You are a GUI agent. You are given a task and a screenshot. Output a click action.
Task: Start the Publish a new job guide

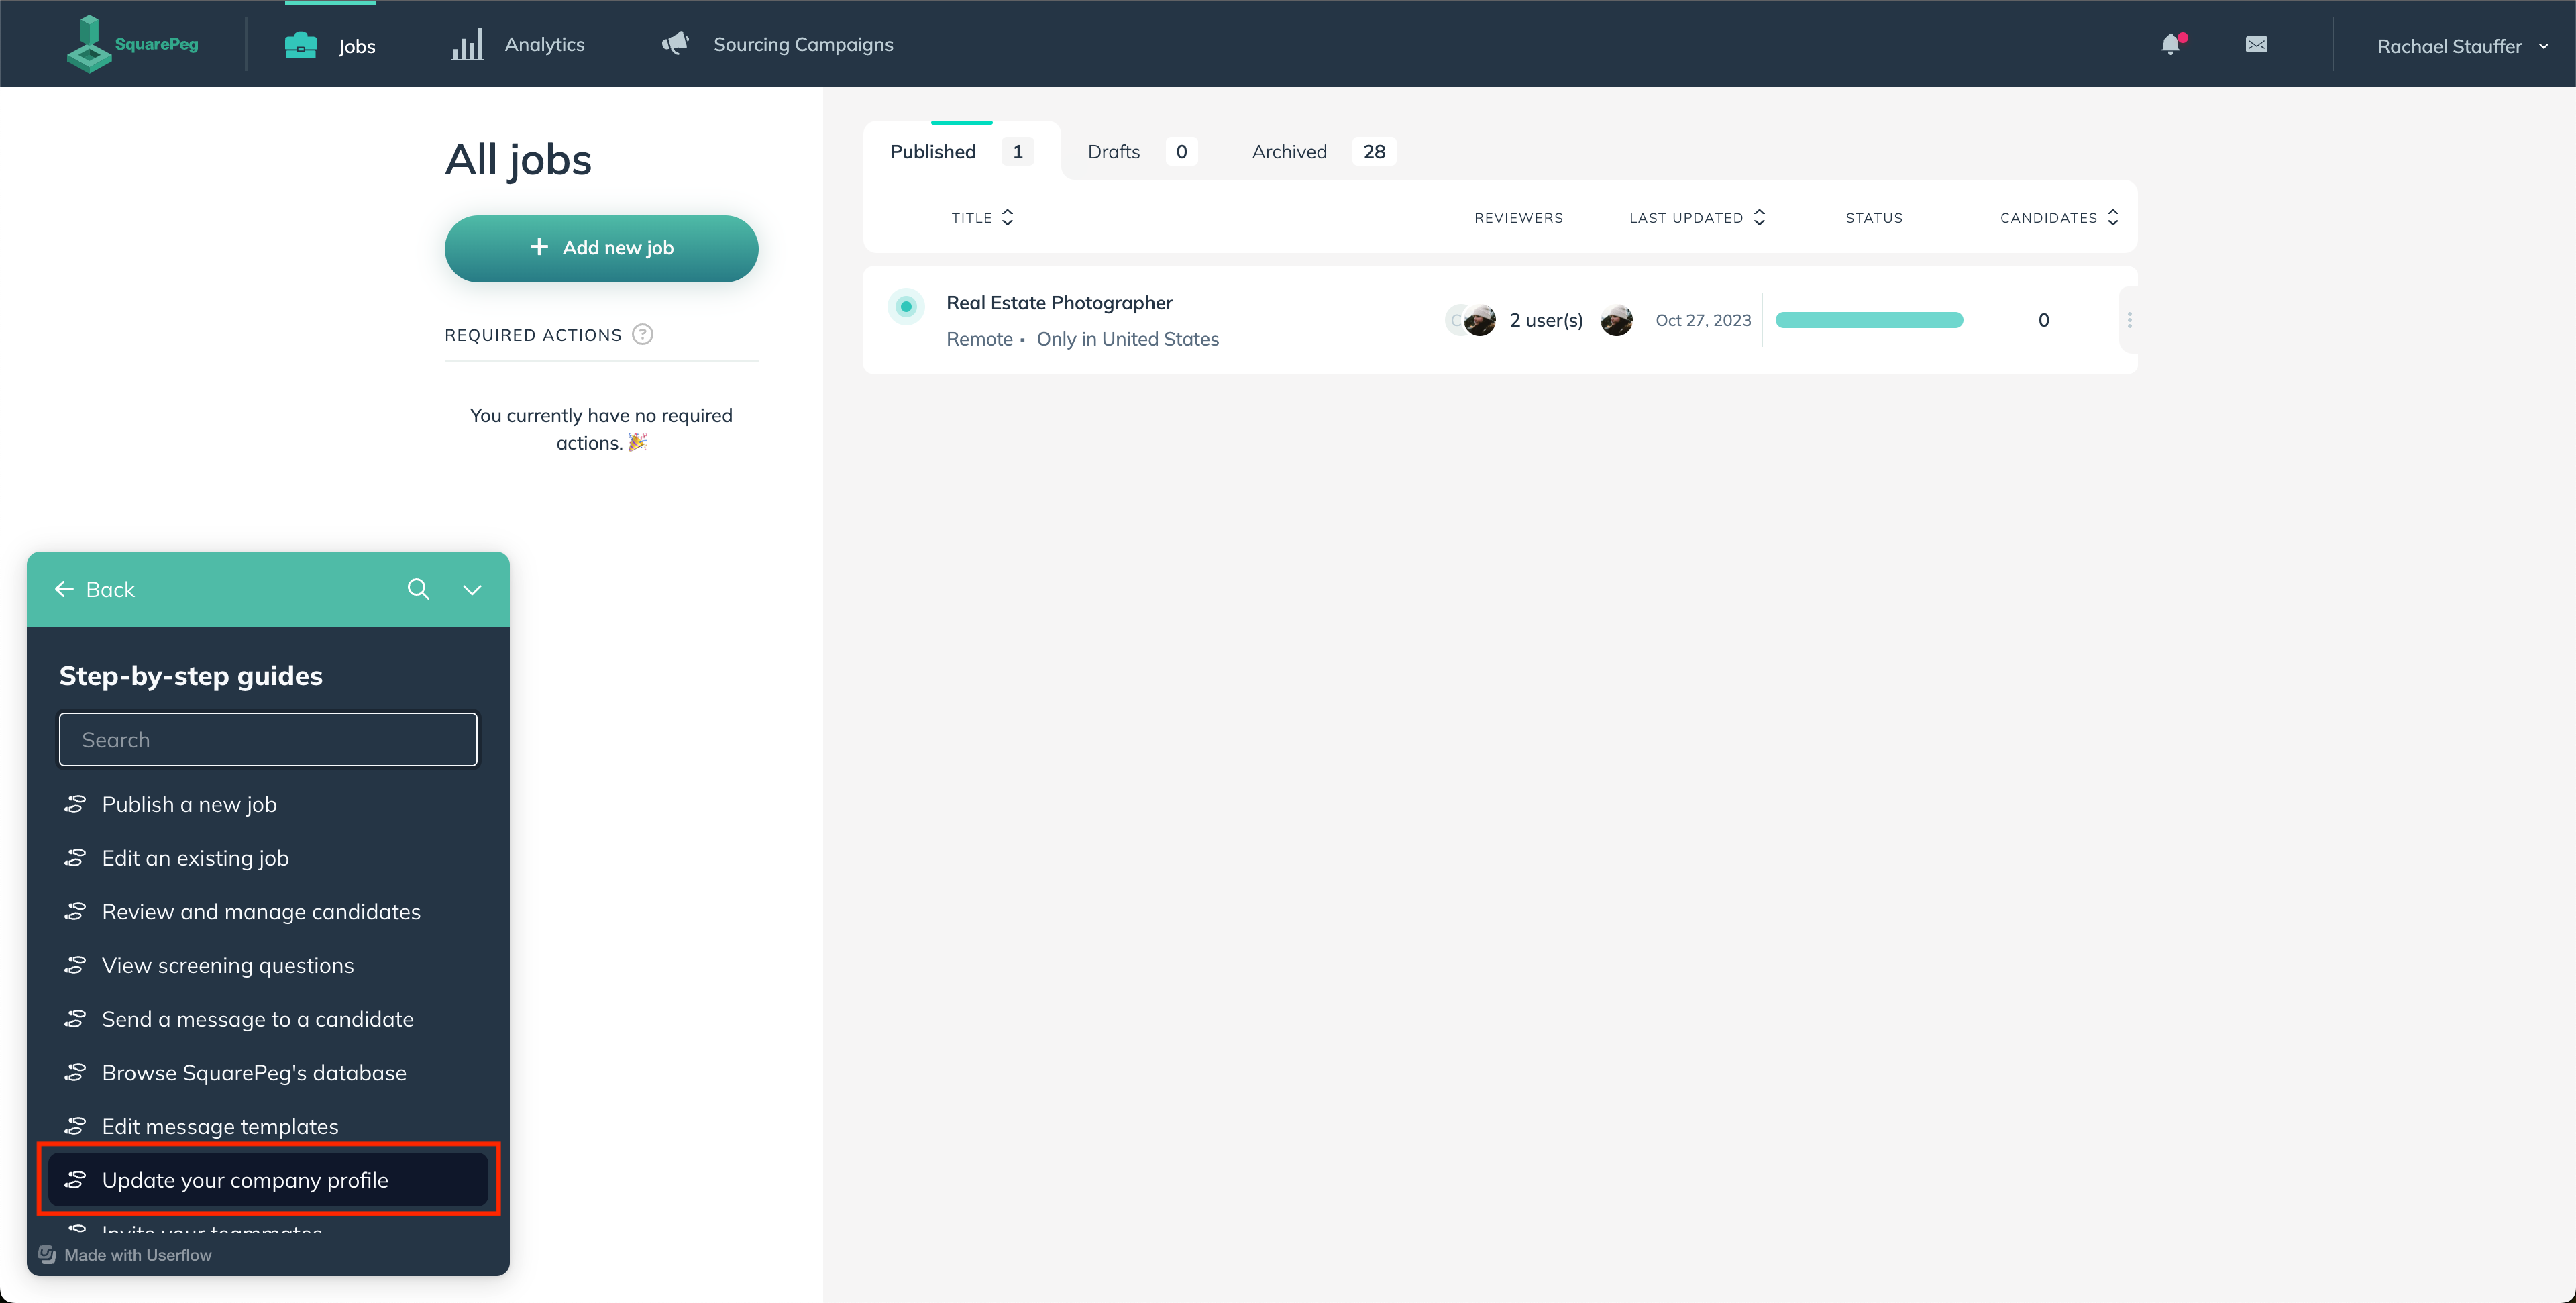coord(268,804)
